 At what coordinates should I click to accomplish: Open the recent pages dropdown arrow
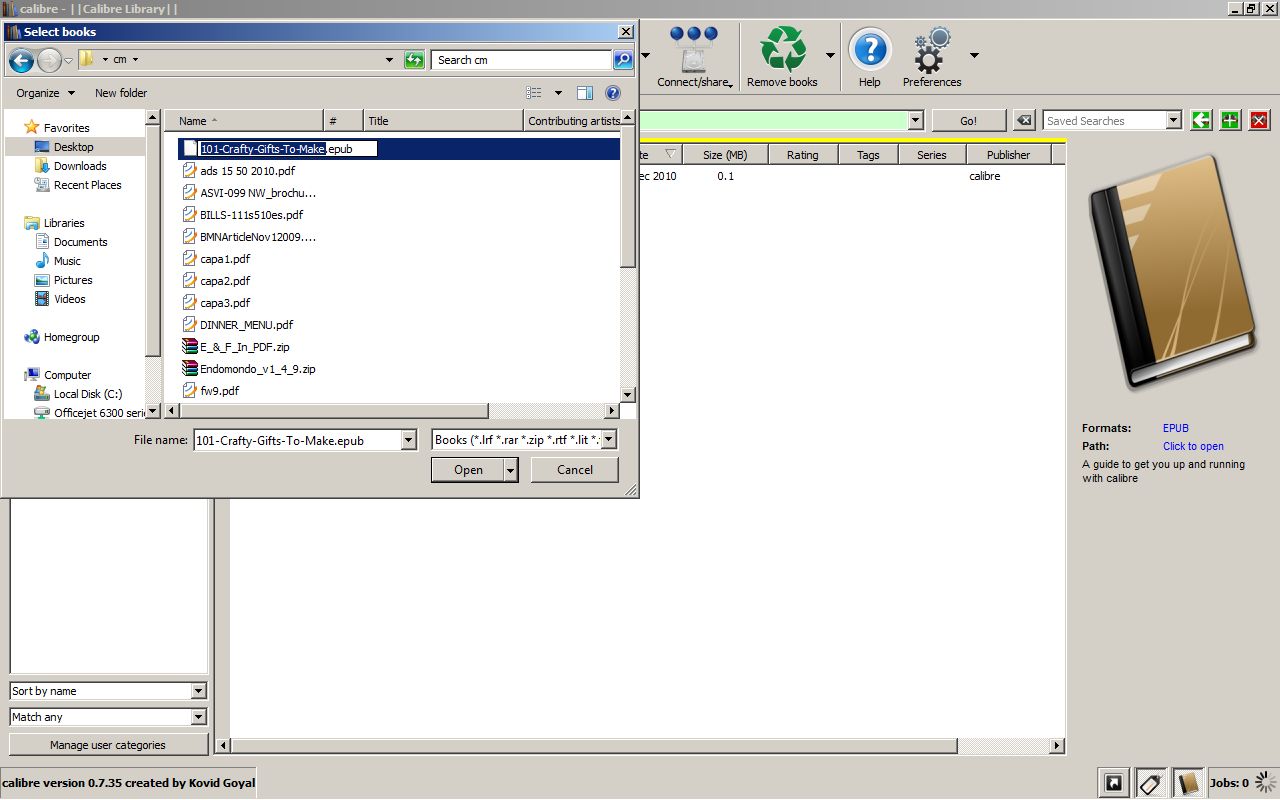pos(68,61)
